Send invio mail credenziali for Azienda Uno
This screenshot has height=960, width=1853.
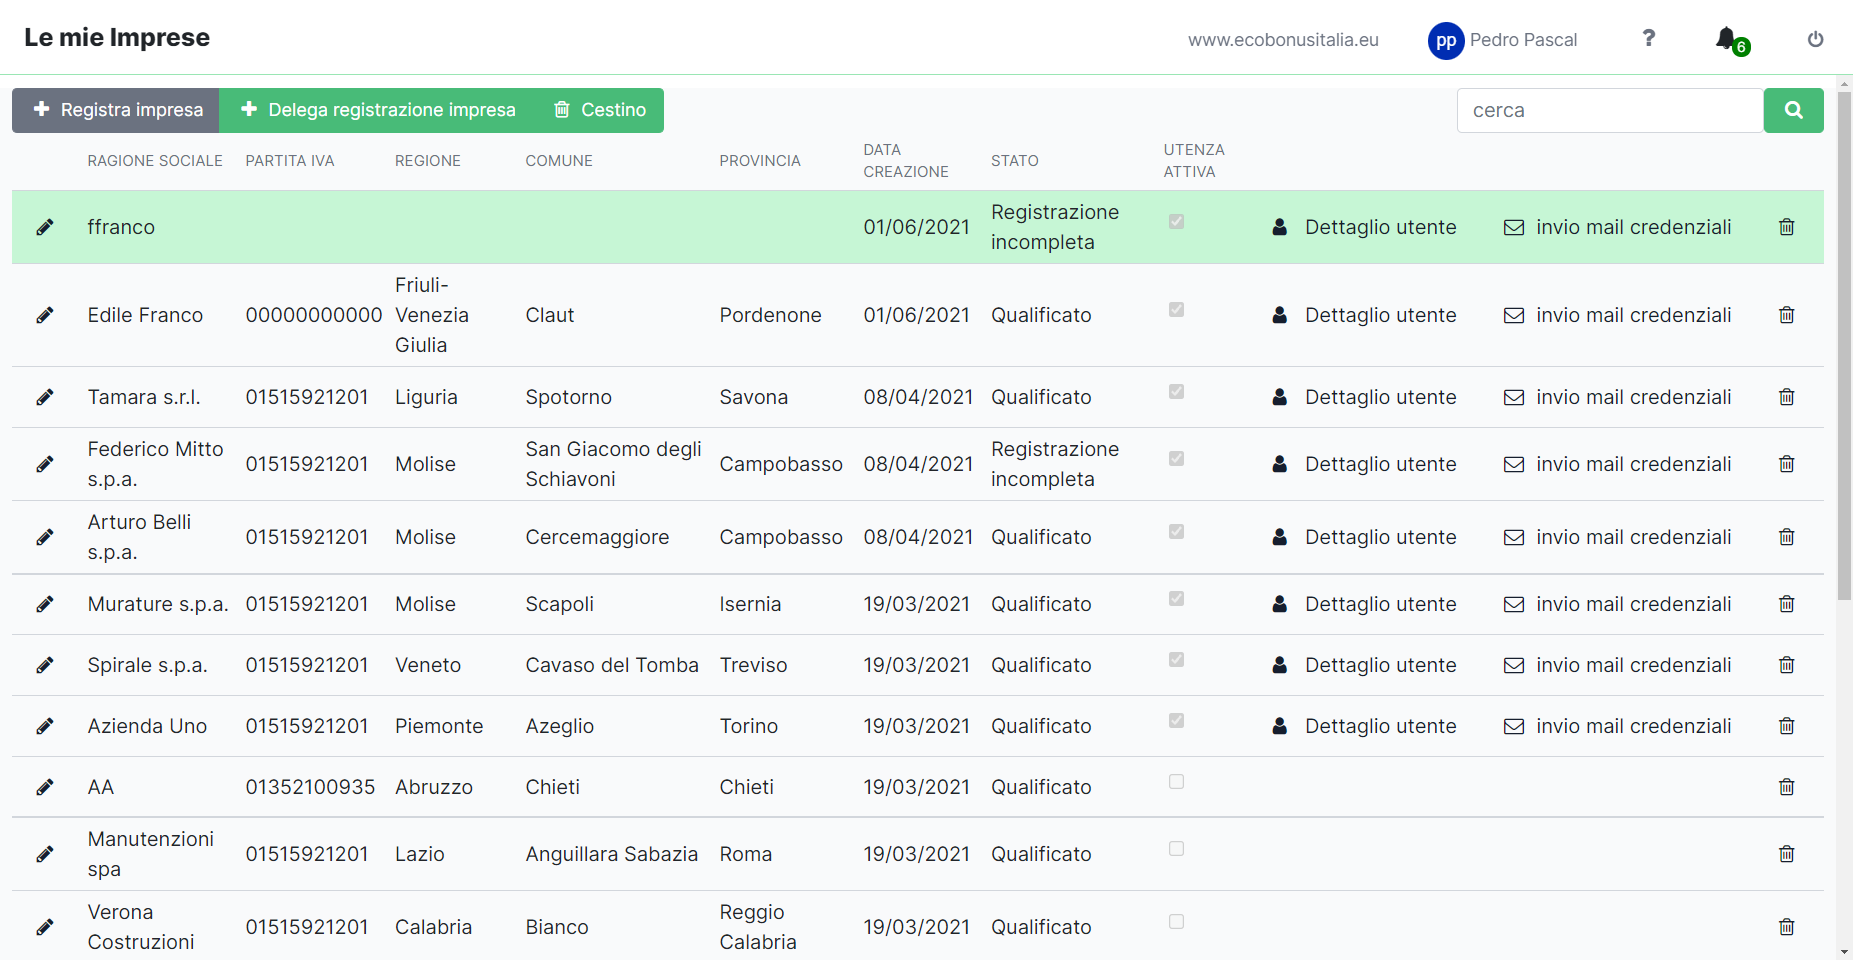1618,726
